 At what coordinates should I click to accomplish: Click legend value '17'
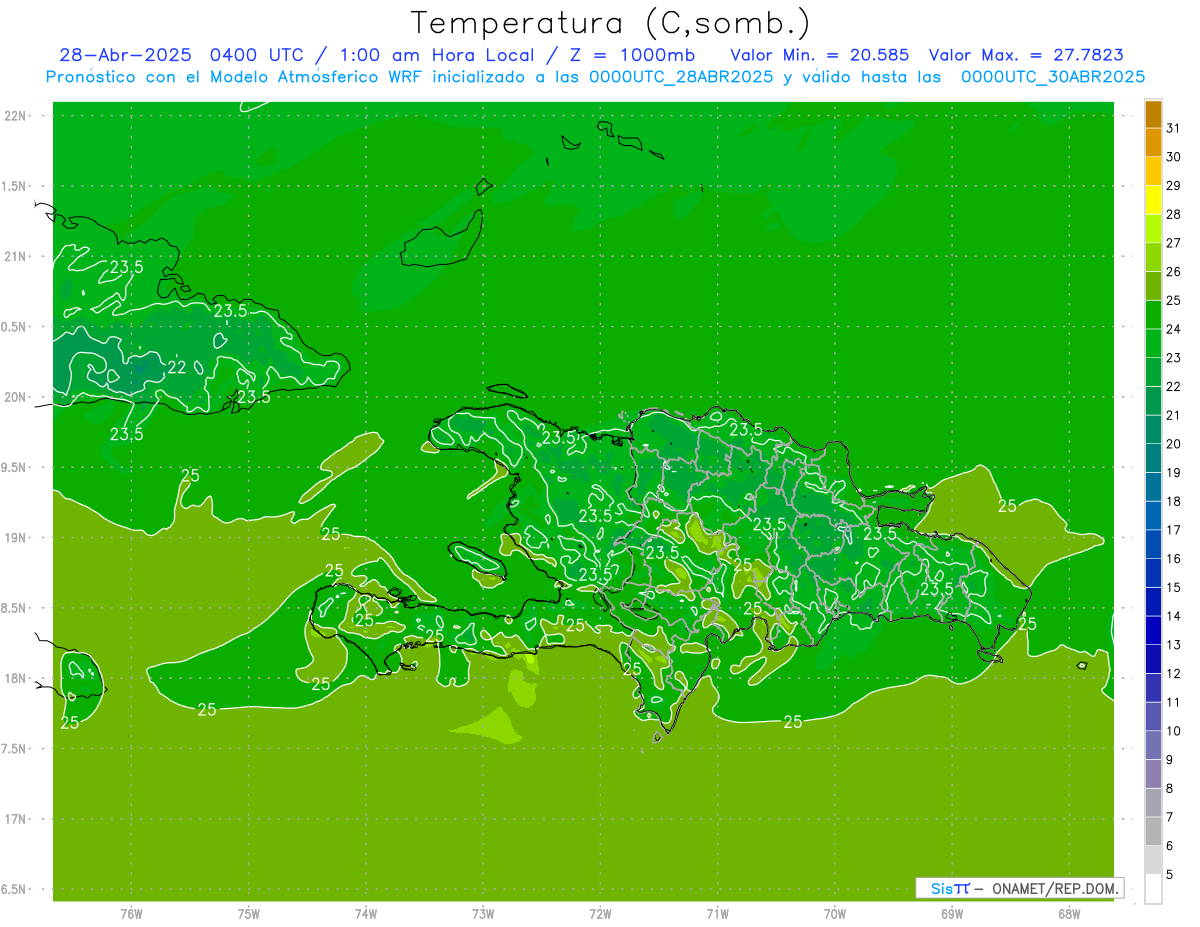1174,530
